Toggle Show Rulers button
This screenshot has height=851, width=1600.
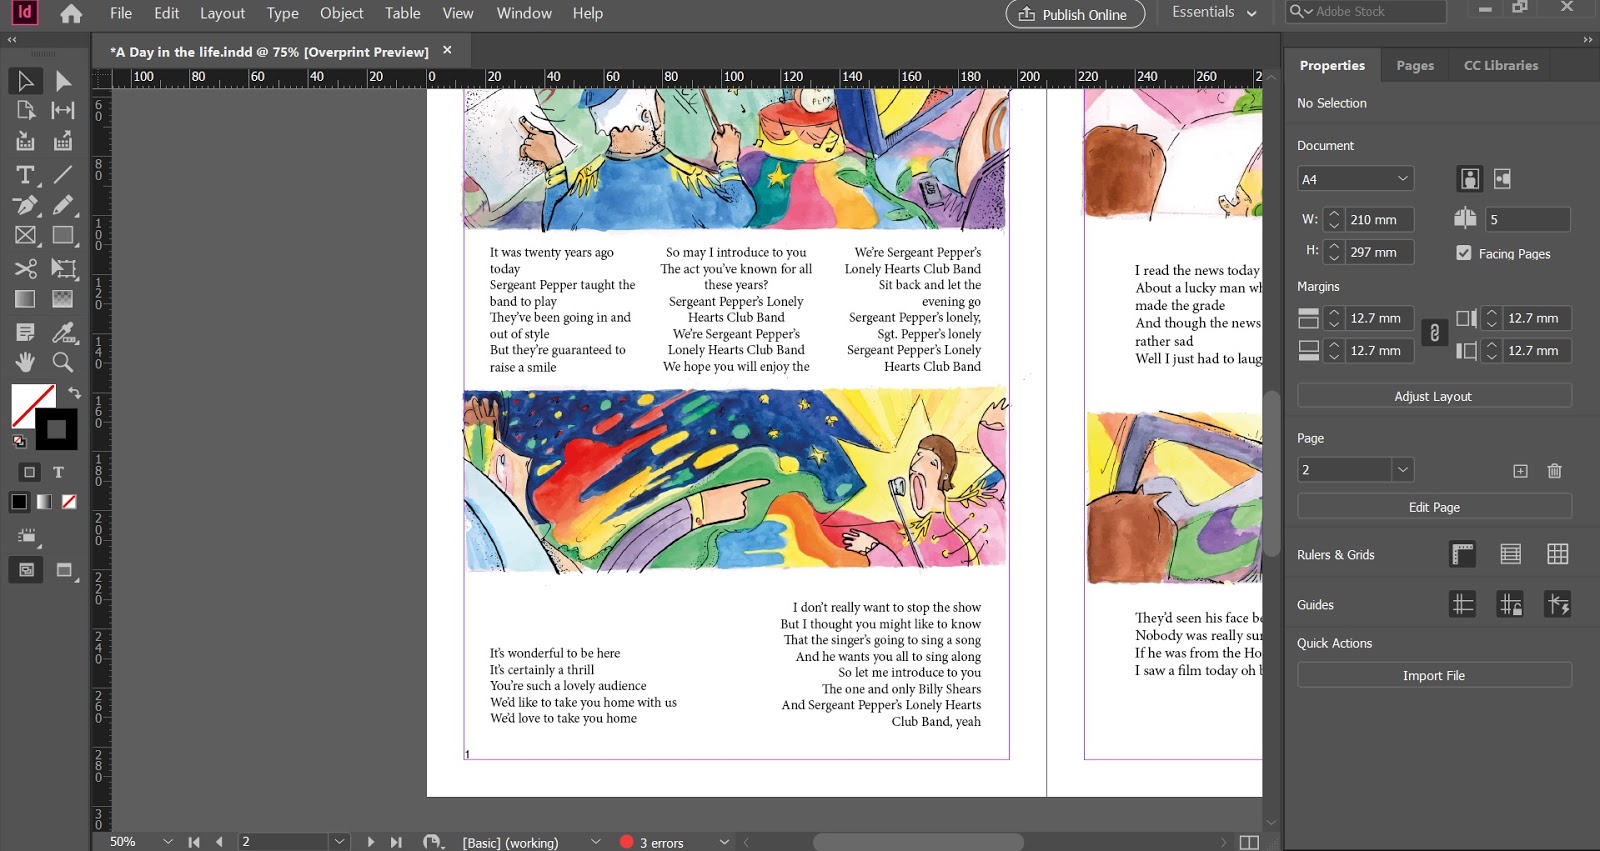click(1462, 554)
